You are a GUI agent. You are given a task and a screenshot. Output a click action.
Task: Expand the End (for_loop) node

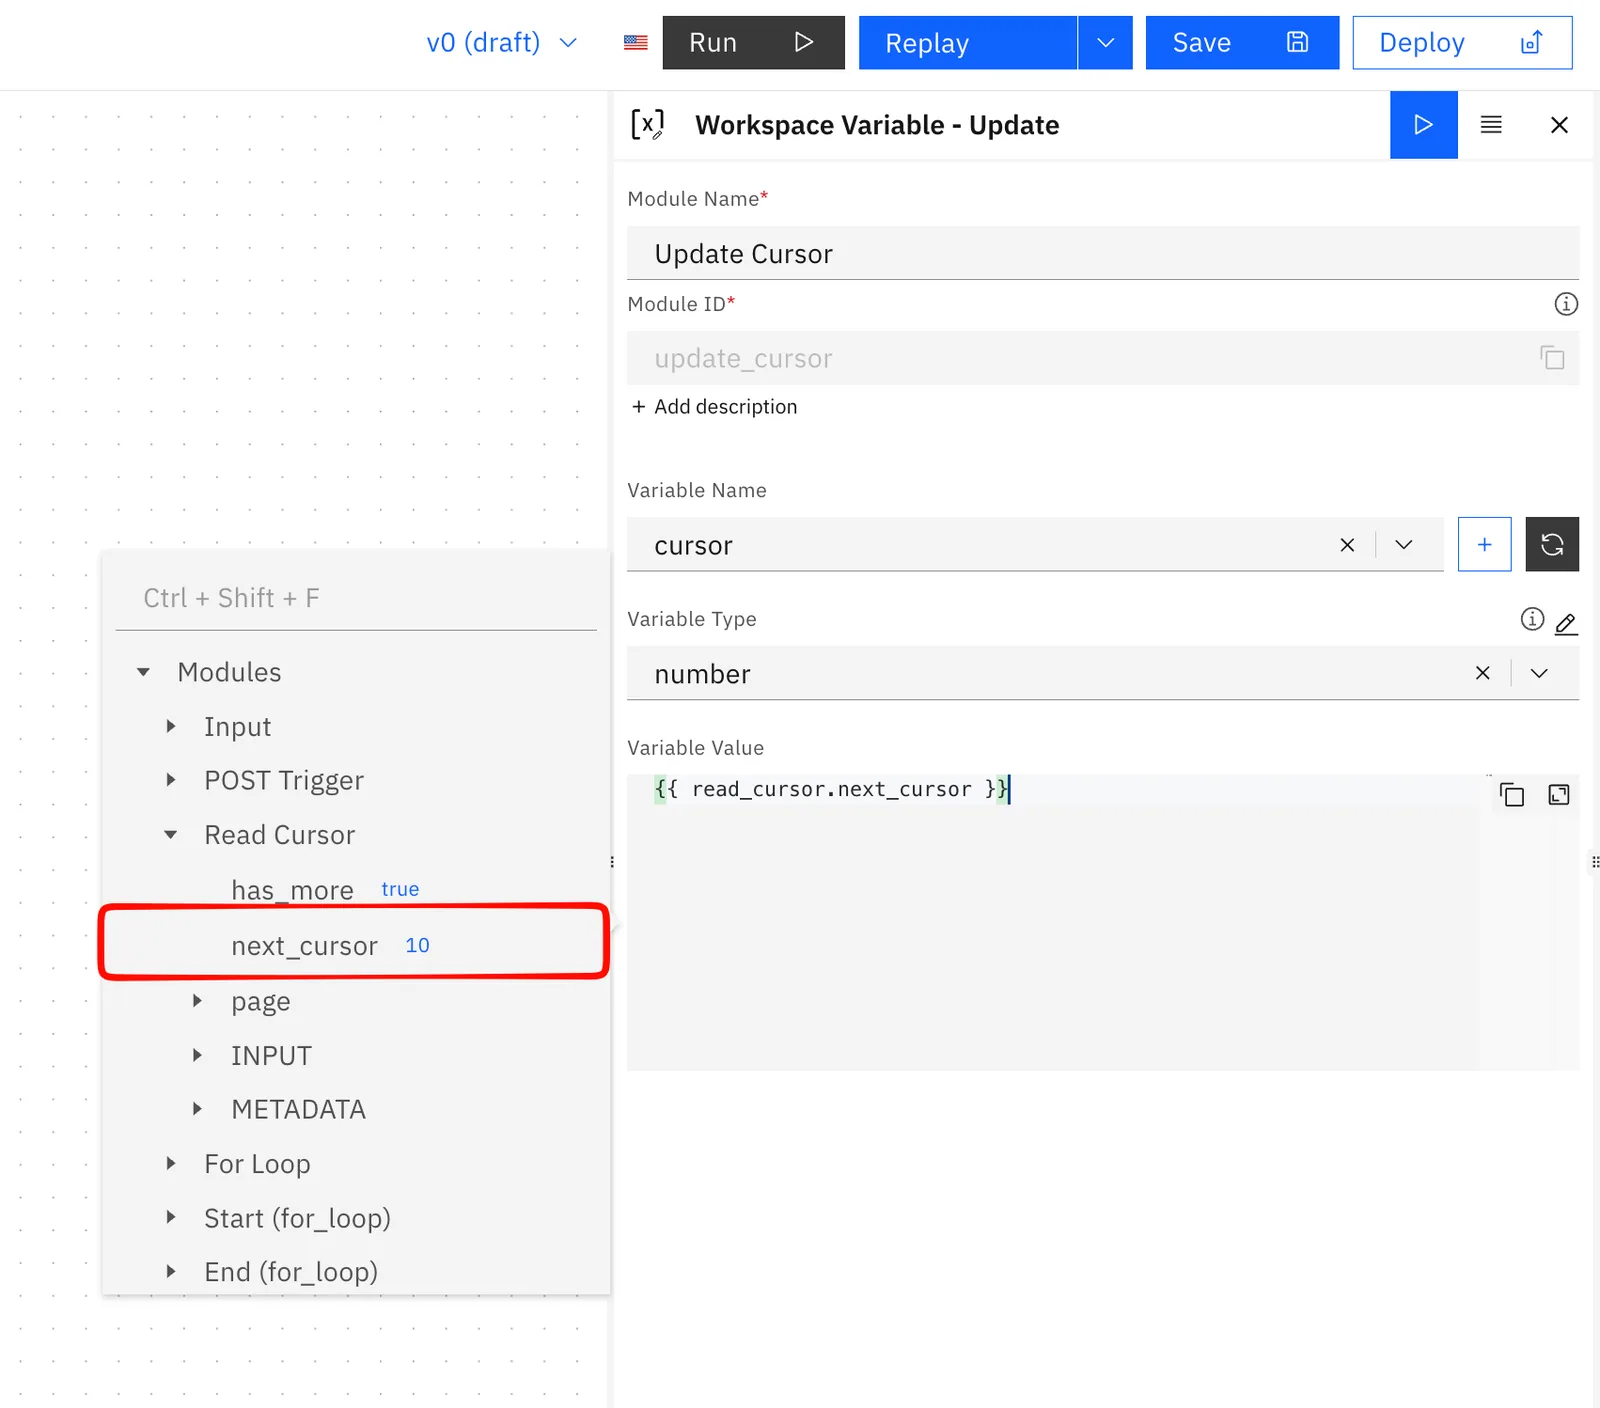[171, 1272]
